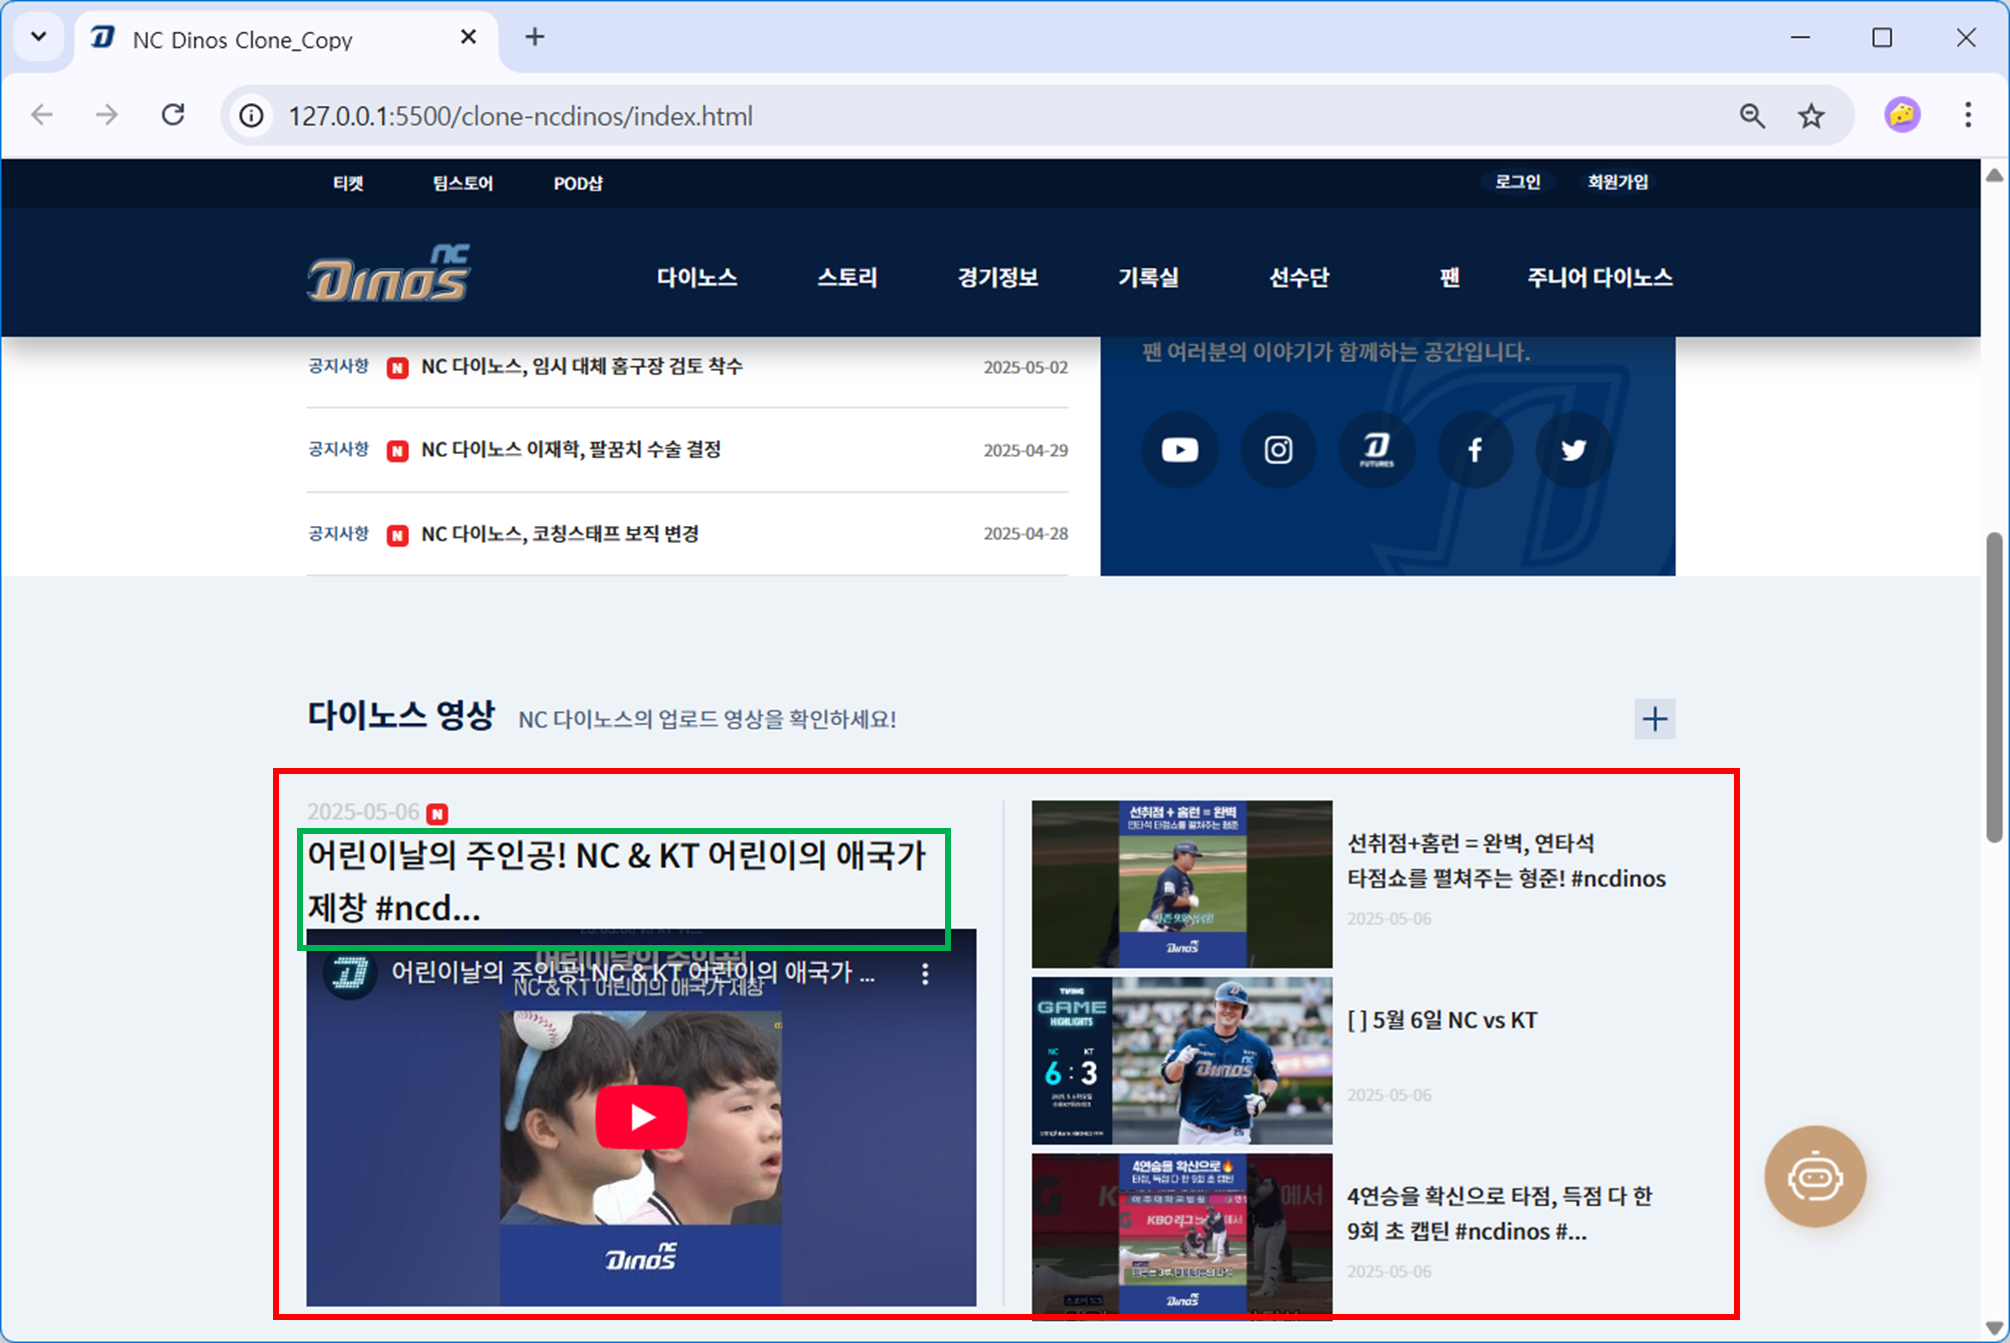This screenshot has height=1343, width=2010.
Task: Click the NC Dinos logo
Action: (x=389, y=274)
